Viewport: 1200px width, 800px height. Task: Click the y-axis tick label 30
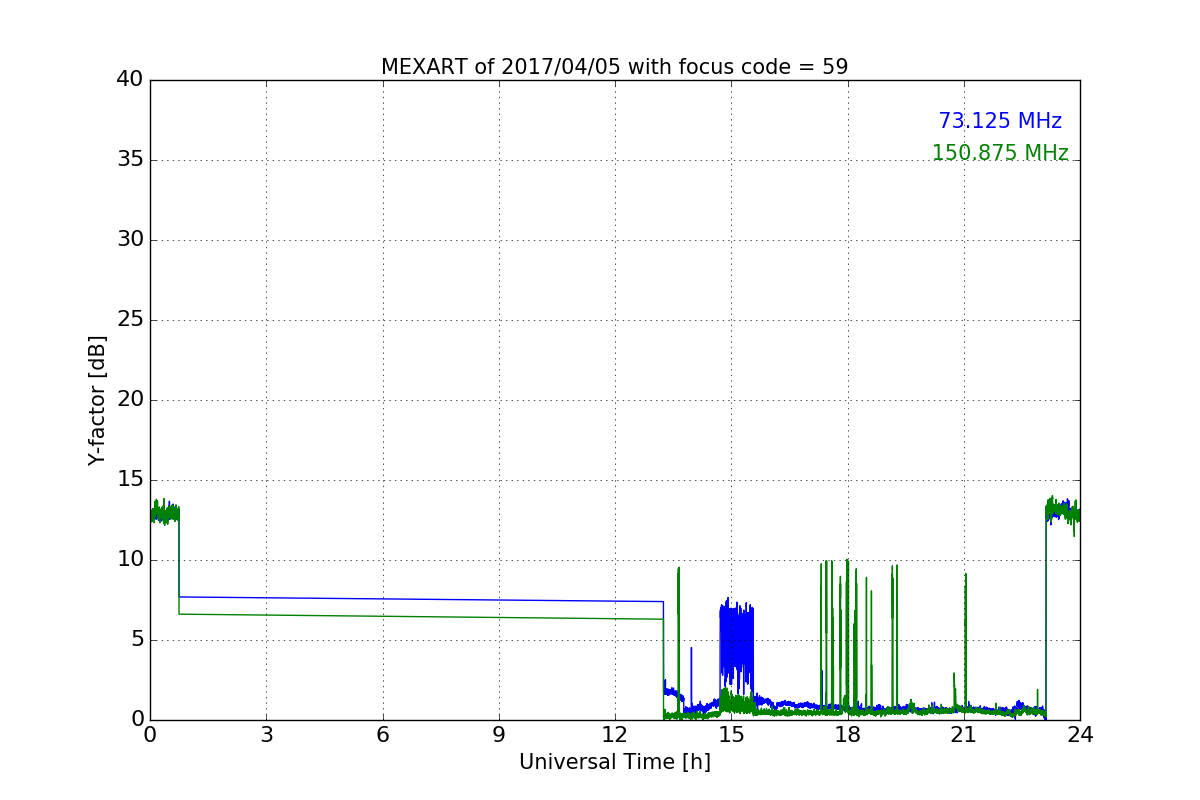pos(129,240)
